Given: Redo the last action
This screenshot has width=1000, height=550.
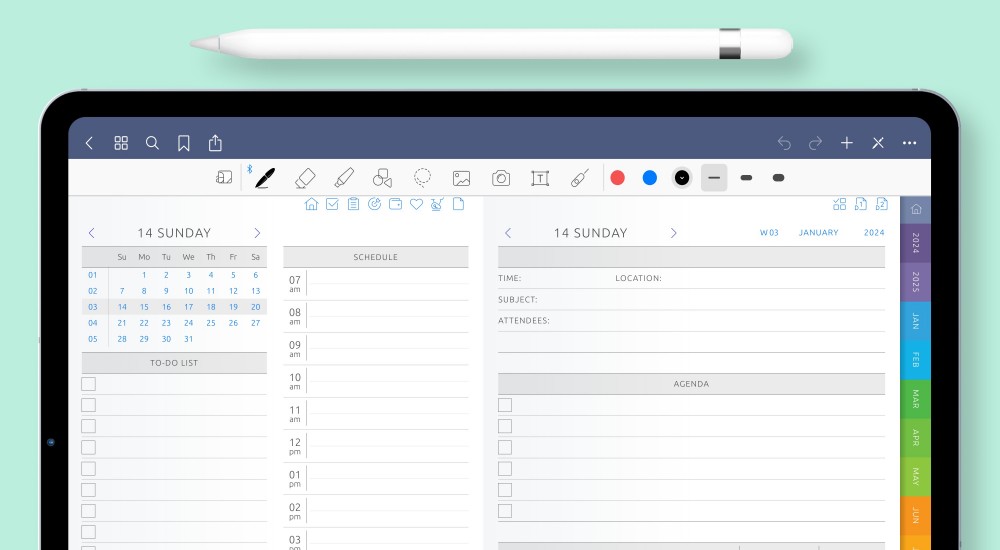Looking at the screenshot, I should click(x=815, y=143).
